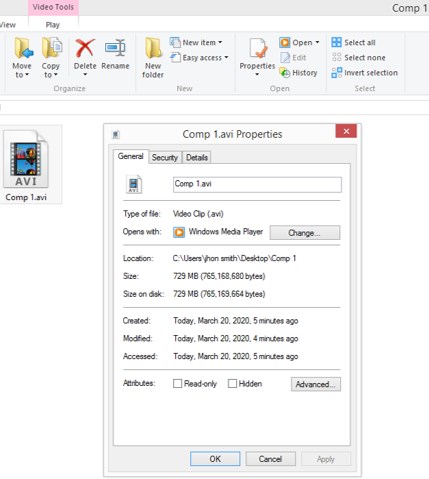Click the Rename icon in ribbon
The height and width of the screenshot is (479, 429).
[x=115, y=48]
